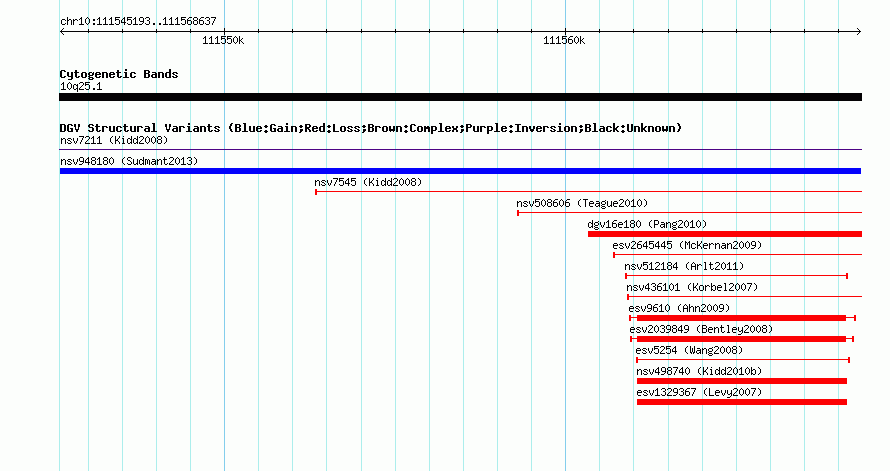Click the 10q25.1 band label

(x=81, y=86)
